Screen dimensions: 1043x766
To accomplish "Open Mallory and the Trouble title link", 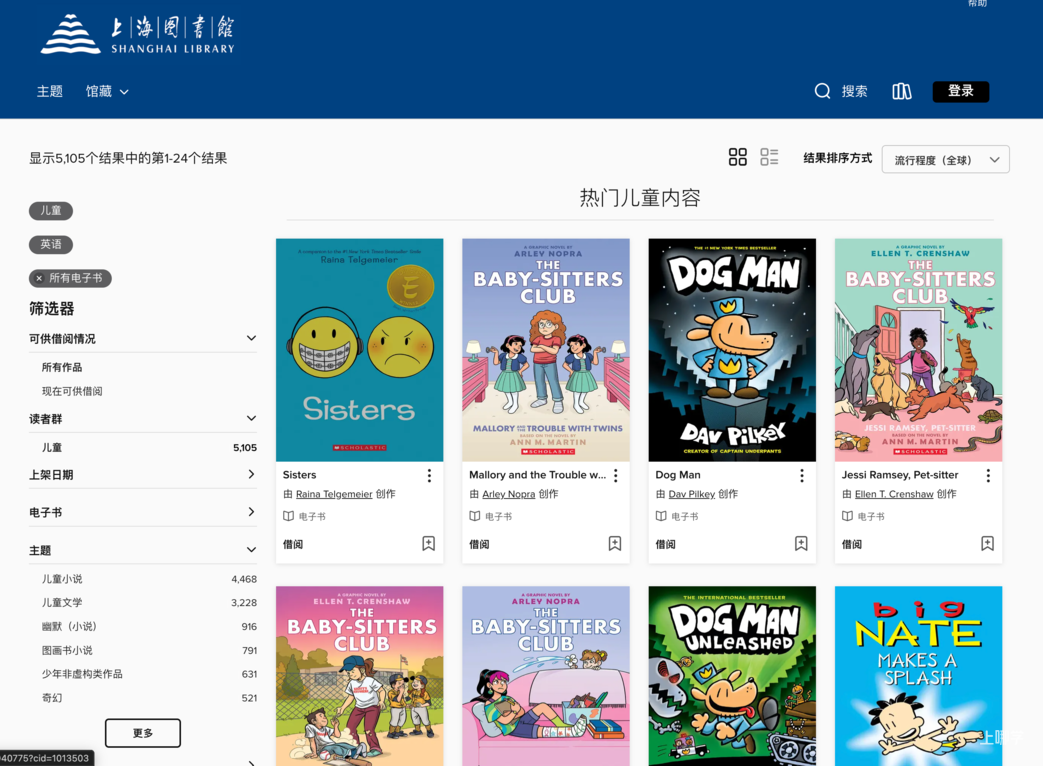I will [537, 475].
